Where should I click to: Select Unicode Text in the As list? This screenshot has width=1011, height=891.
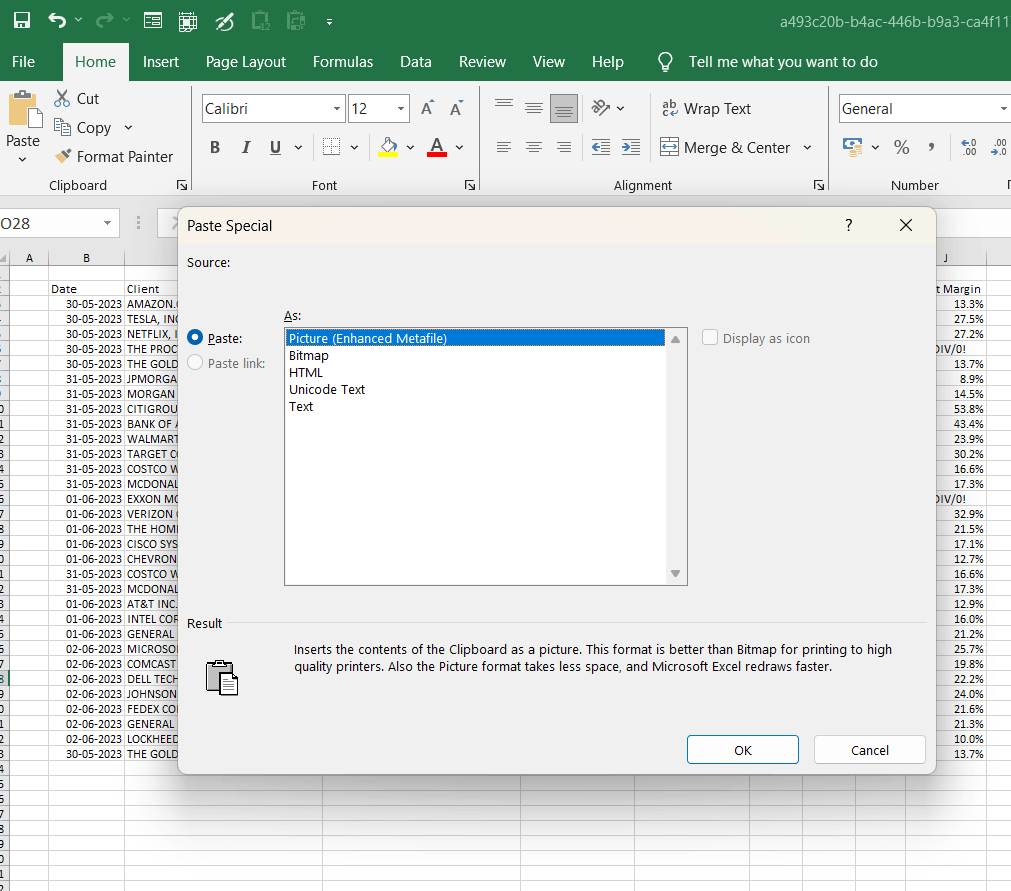click(x=327, y=390)
